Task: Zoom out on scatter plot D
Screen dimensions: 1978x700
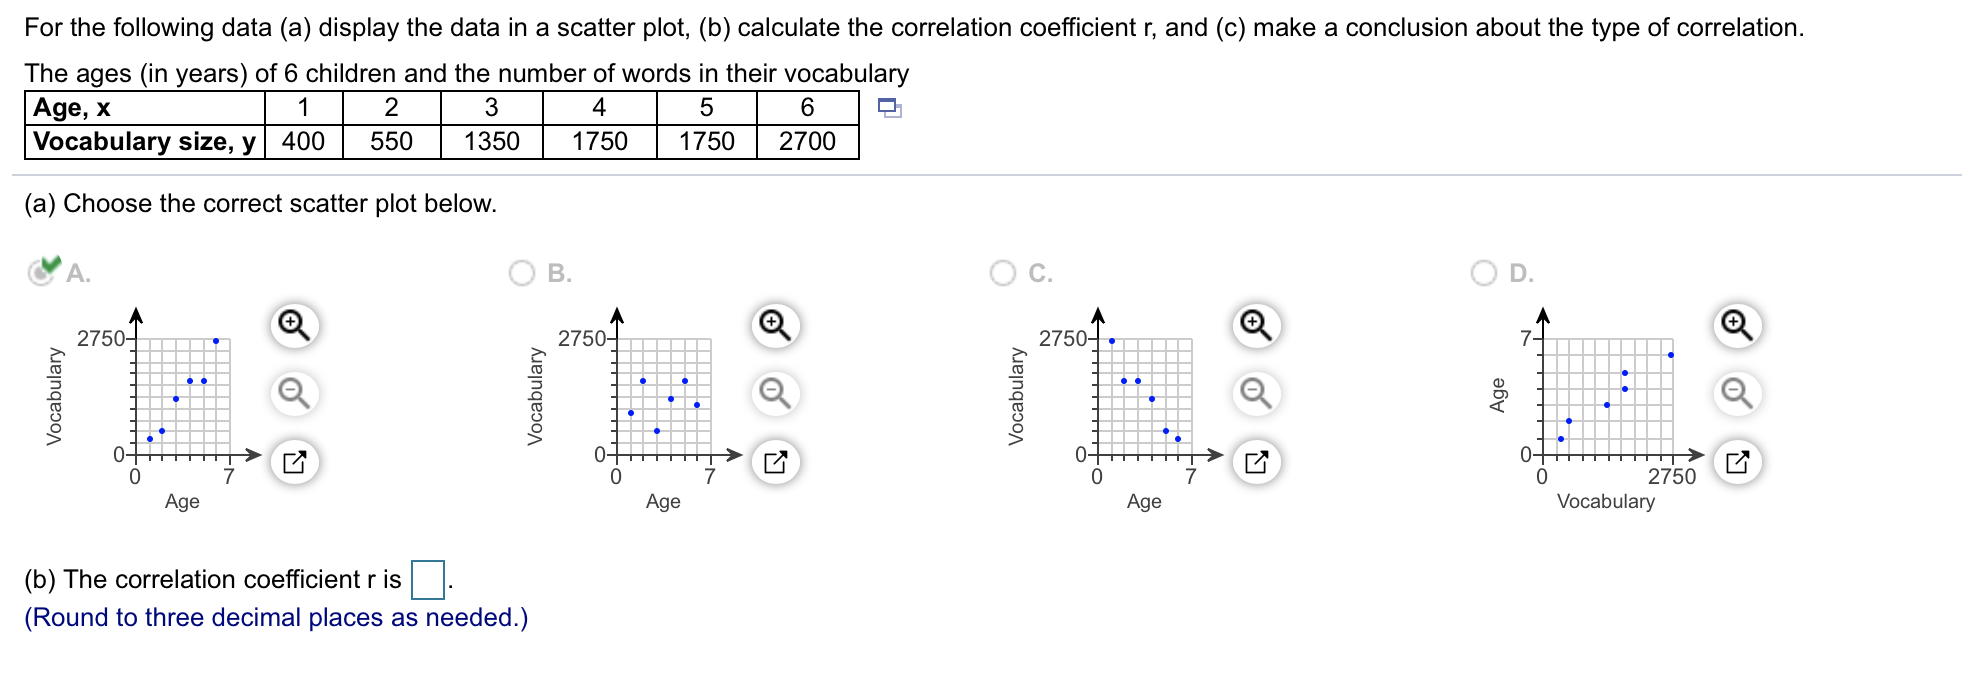Action: click(1737, 393)
